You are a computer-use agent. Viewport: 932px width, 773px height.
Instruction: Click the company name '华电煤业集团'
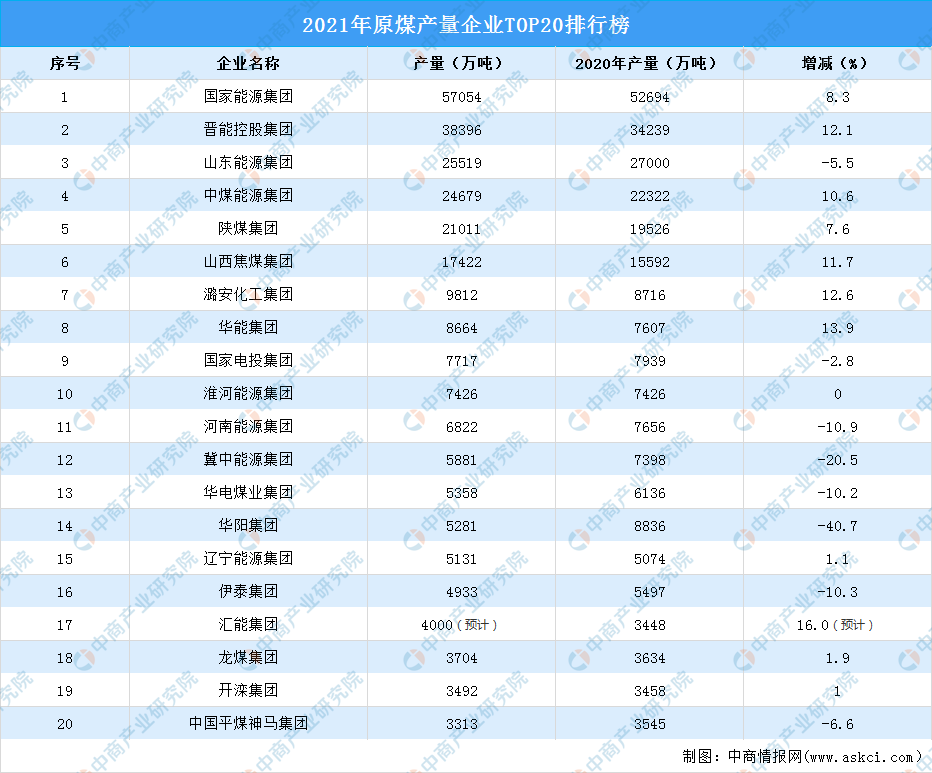[248, 492]
